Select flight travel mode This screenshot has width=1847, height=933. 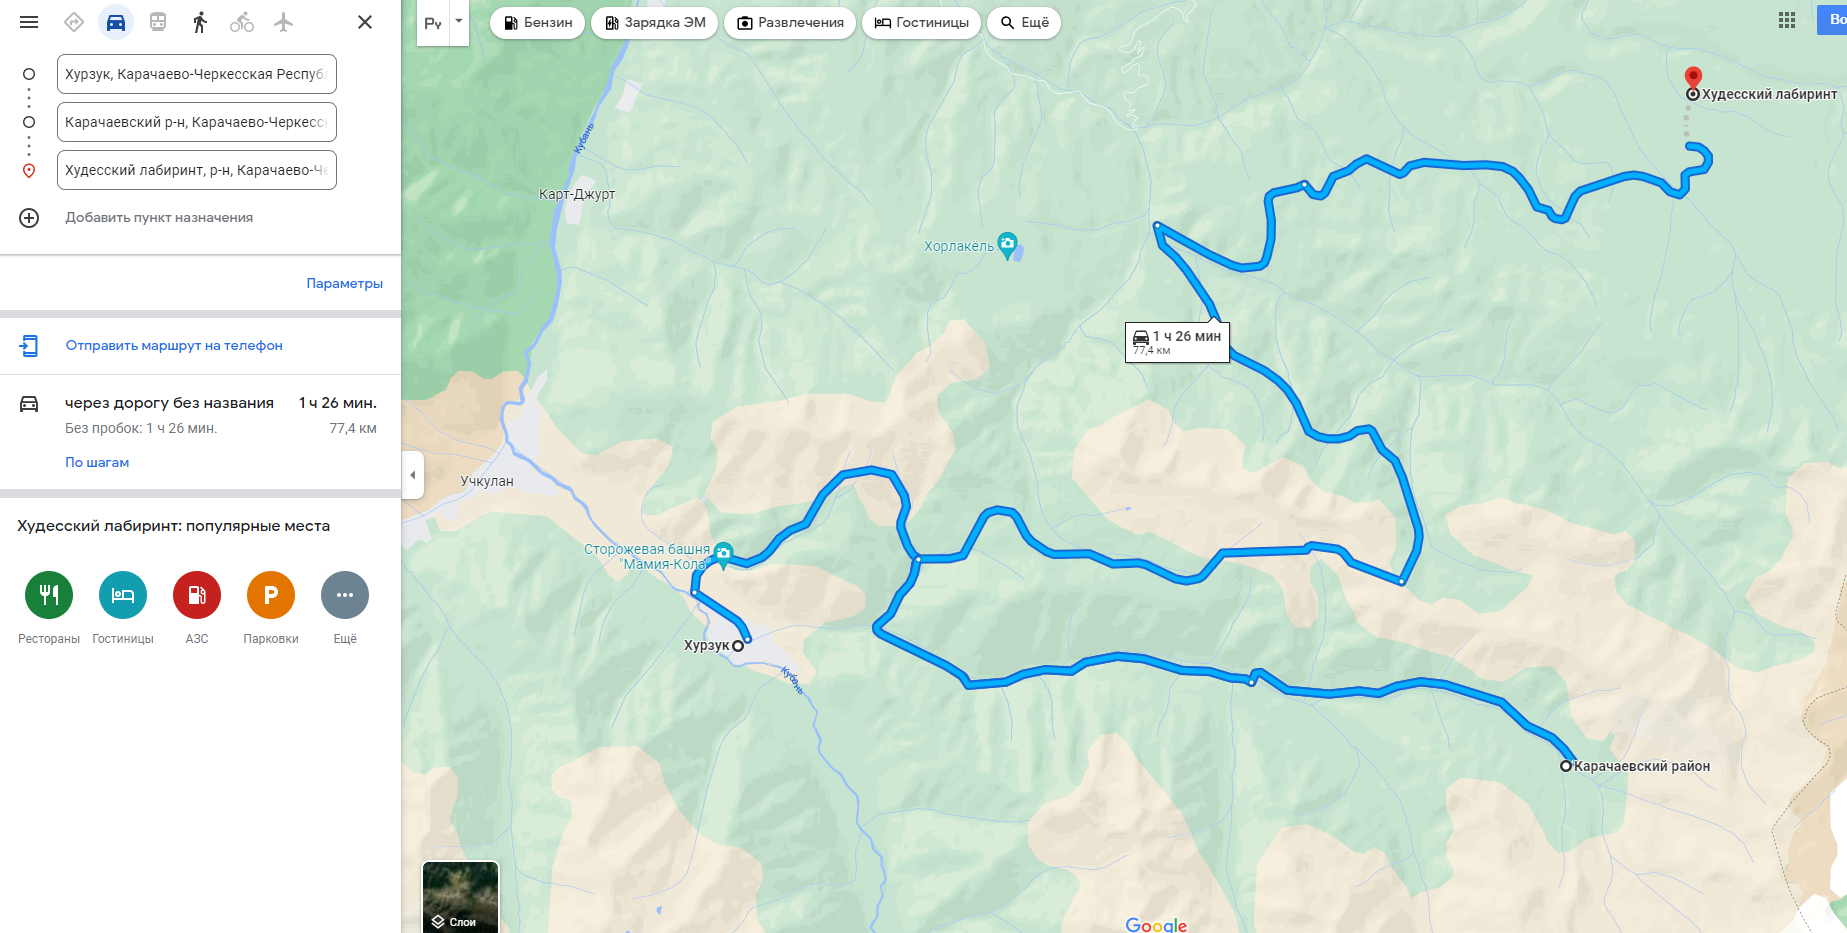point(284,22)
